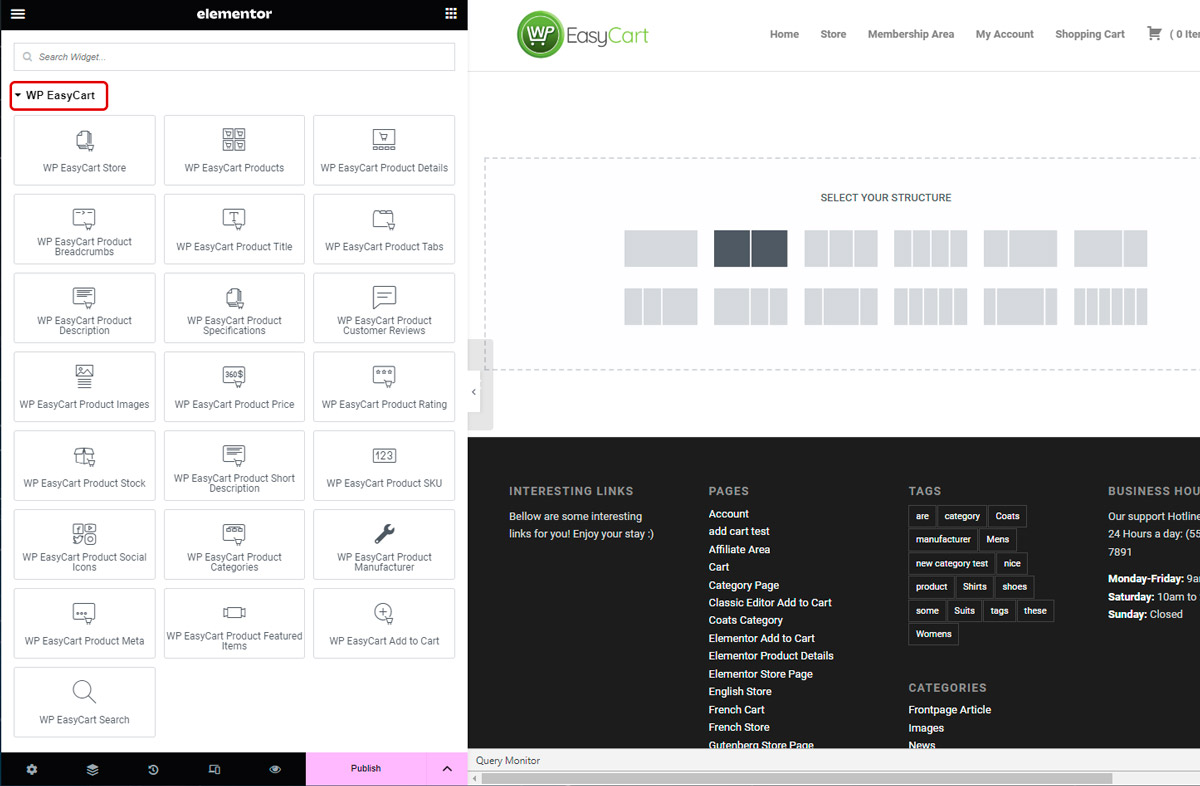This screenshot has height=786, width=1200.
Task: Open the Affiliate Area footer link
Action: [x=739, y=549]
